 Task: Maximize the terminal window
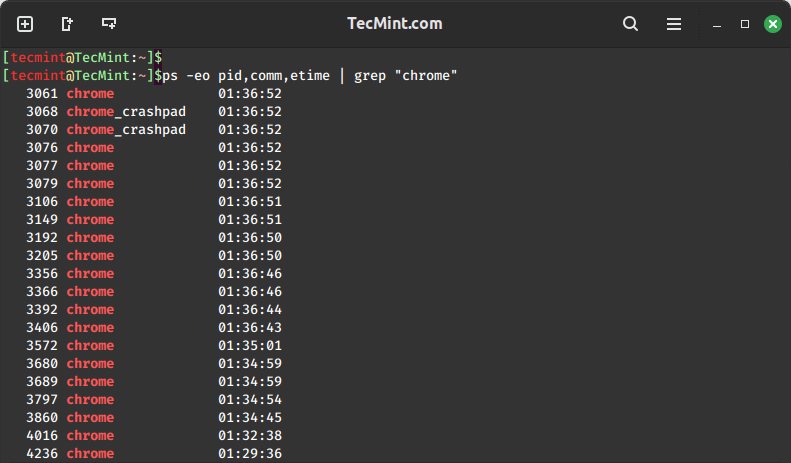pyautogui.click(x=745, y=24)
